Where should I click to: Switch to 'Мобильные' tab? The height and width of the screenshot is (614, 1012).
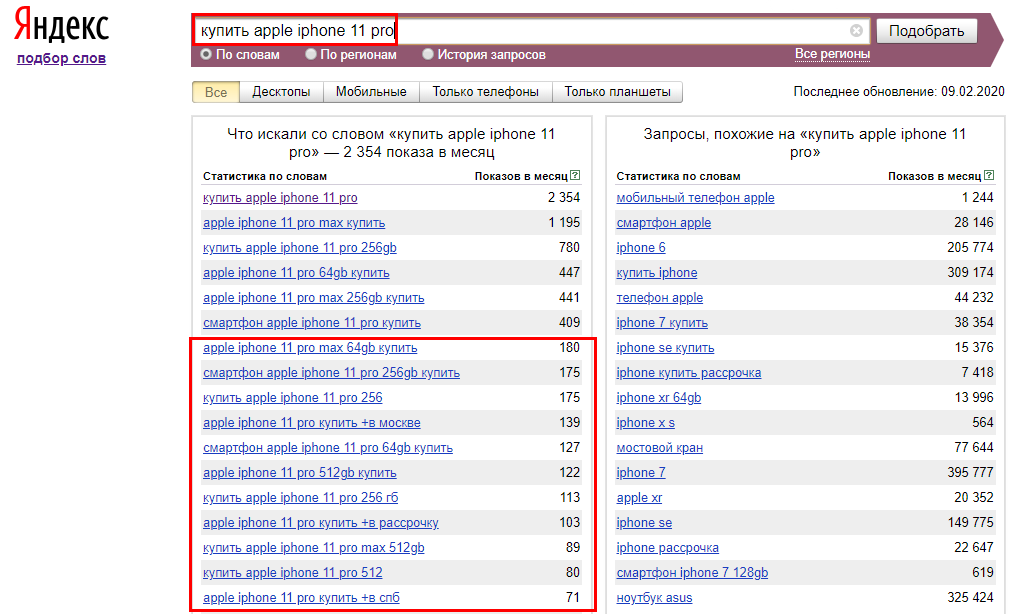click(x=371, y=92)
